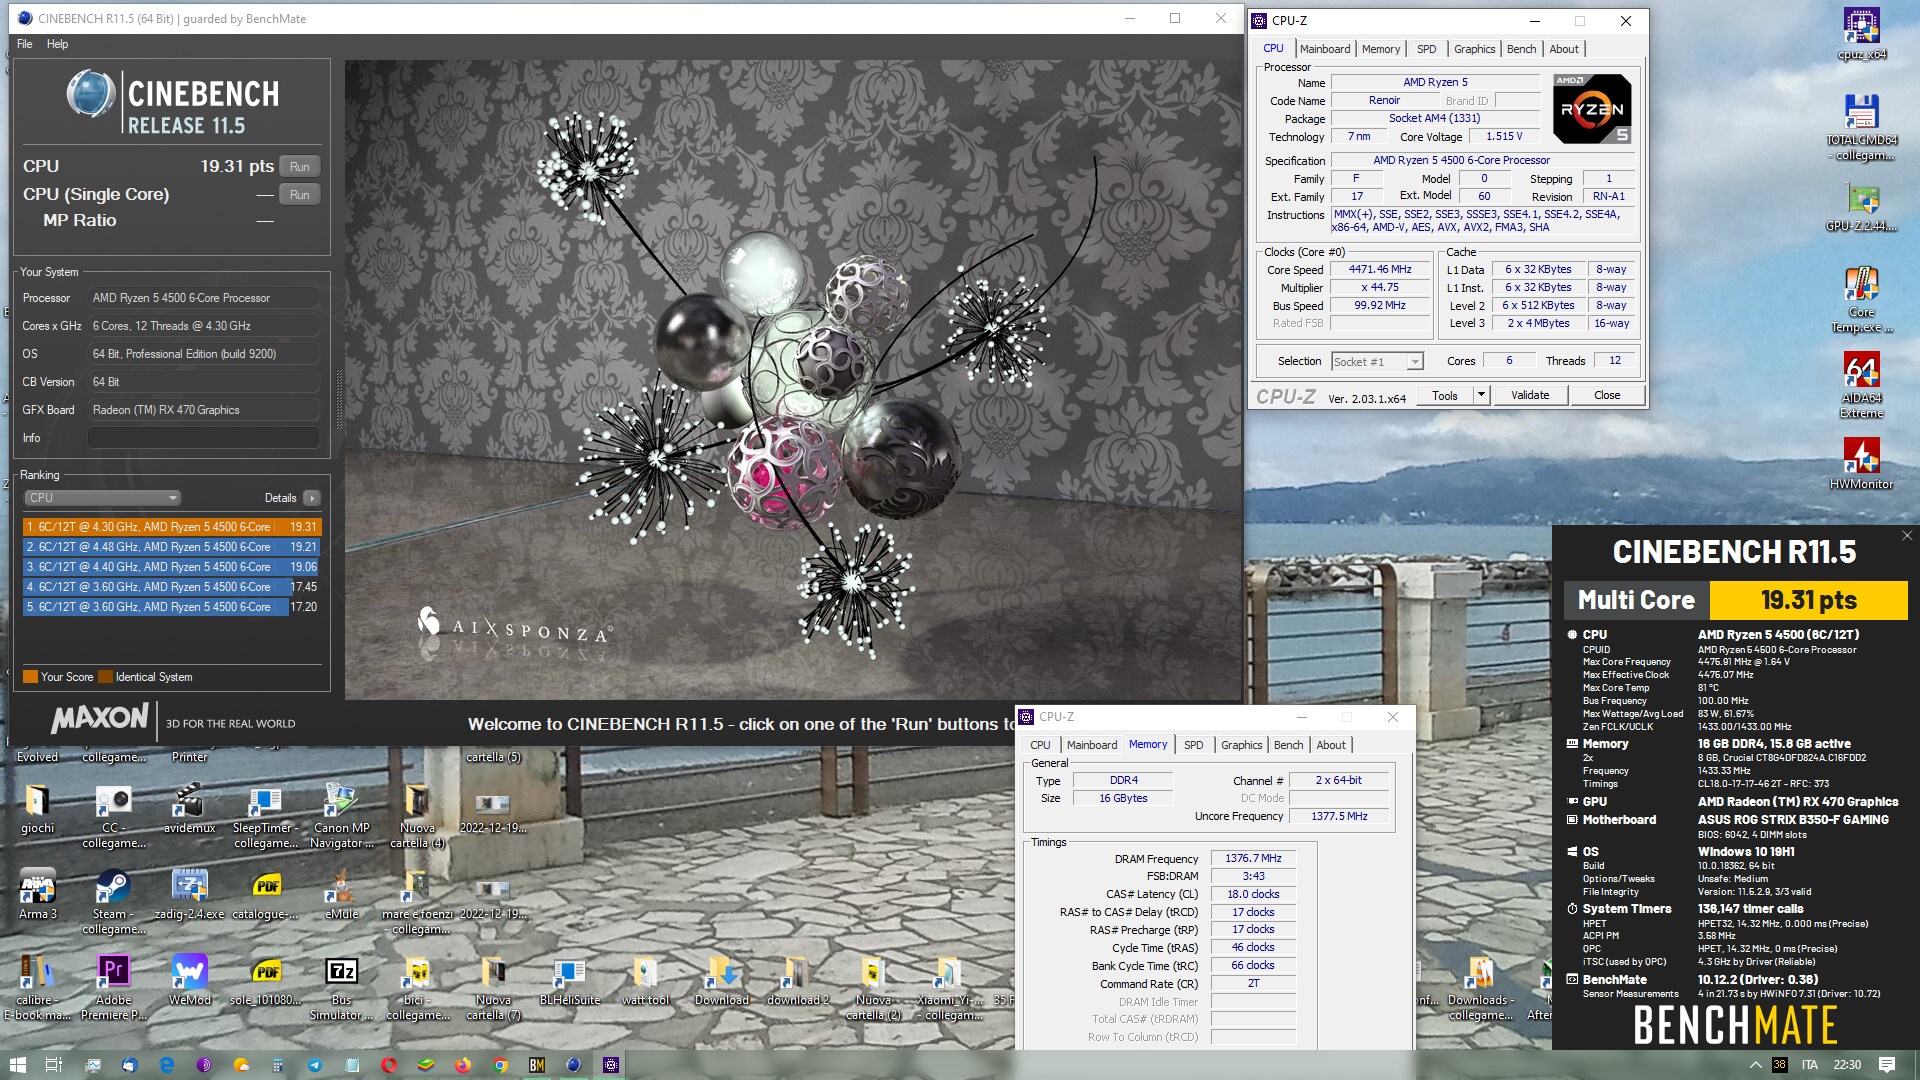
Task: Open the eMule desktop shortcut
Action: click(341, 893)
